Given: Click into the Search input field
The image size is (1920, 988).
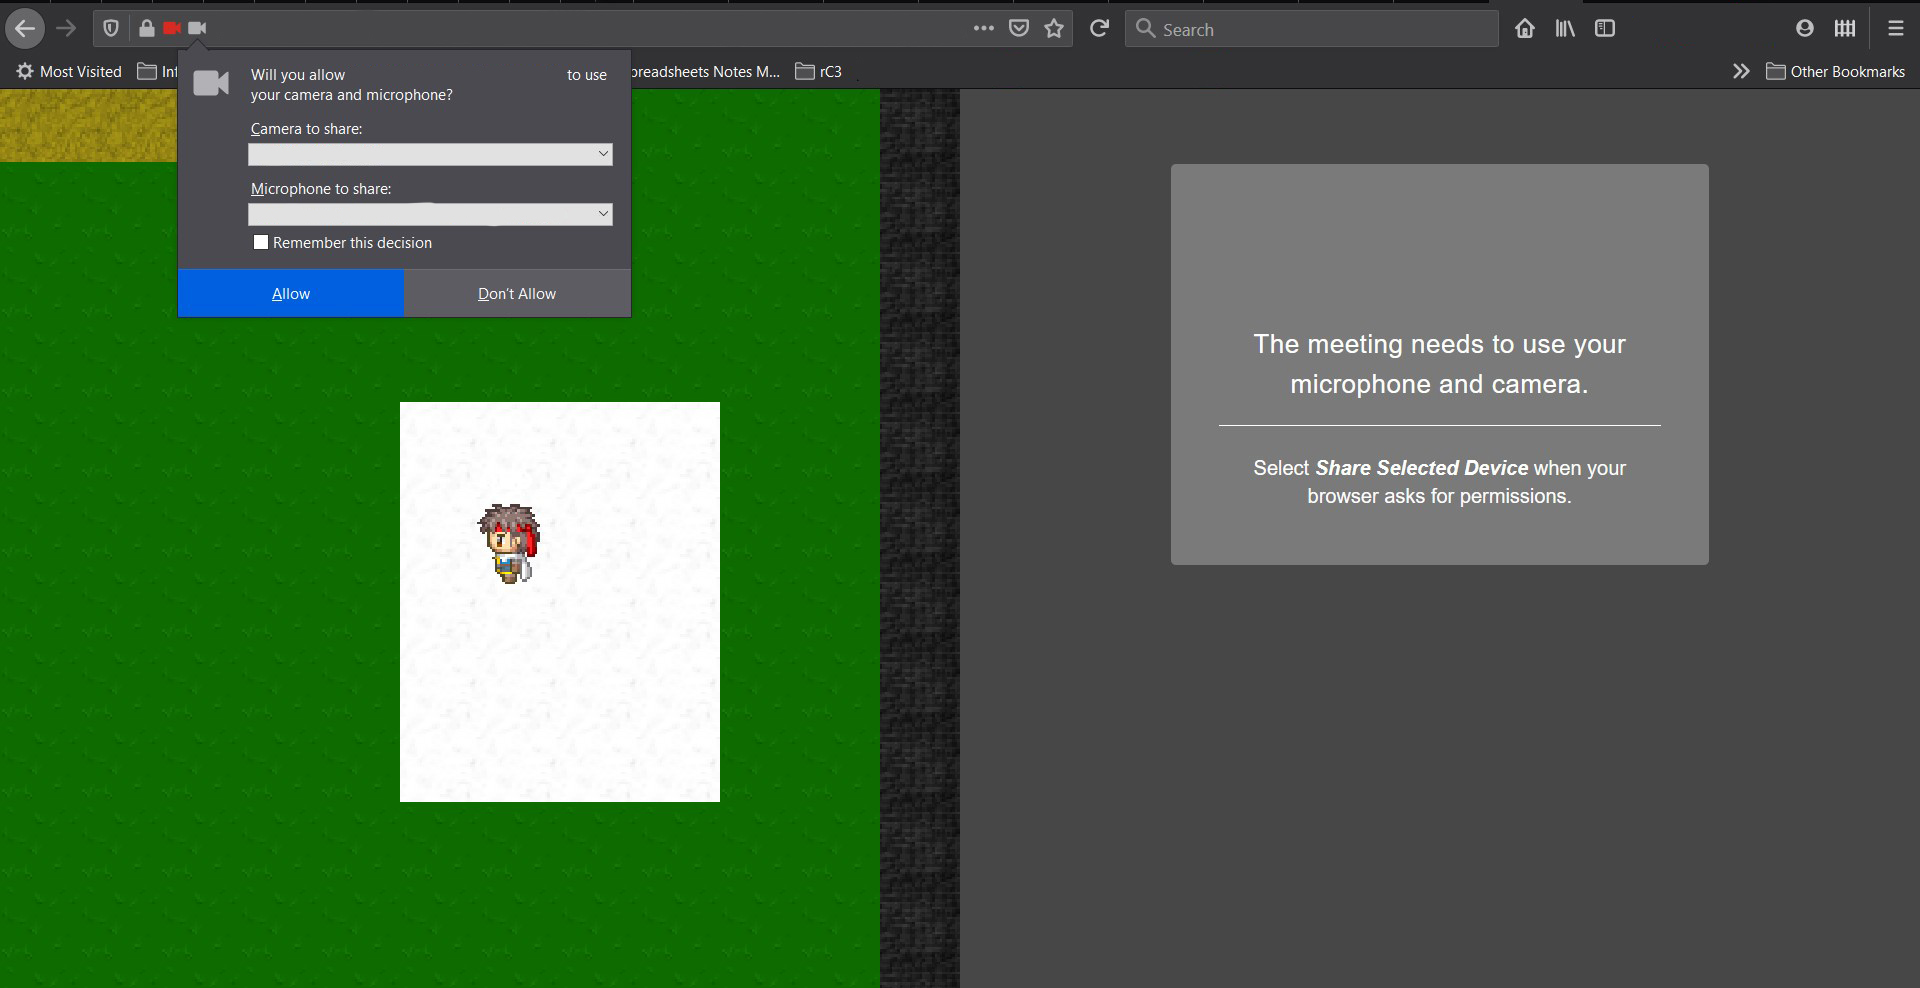Looking at the screenshot, I should (1320, 30).
